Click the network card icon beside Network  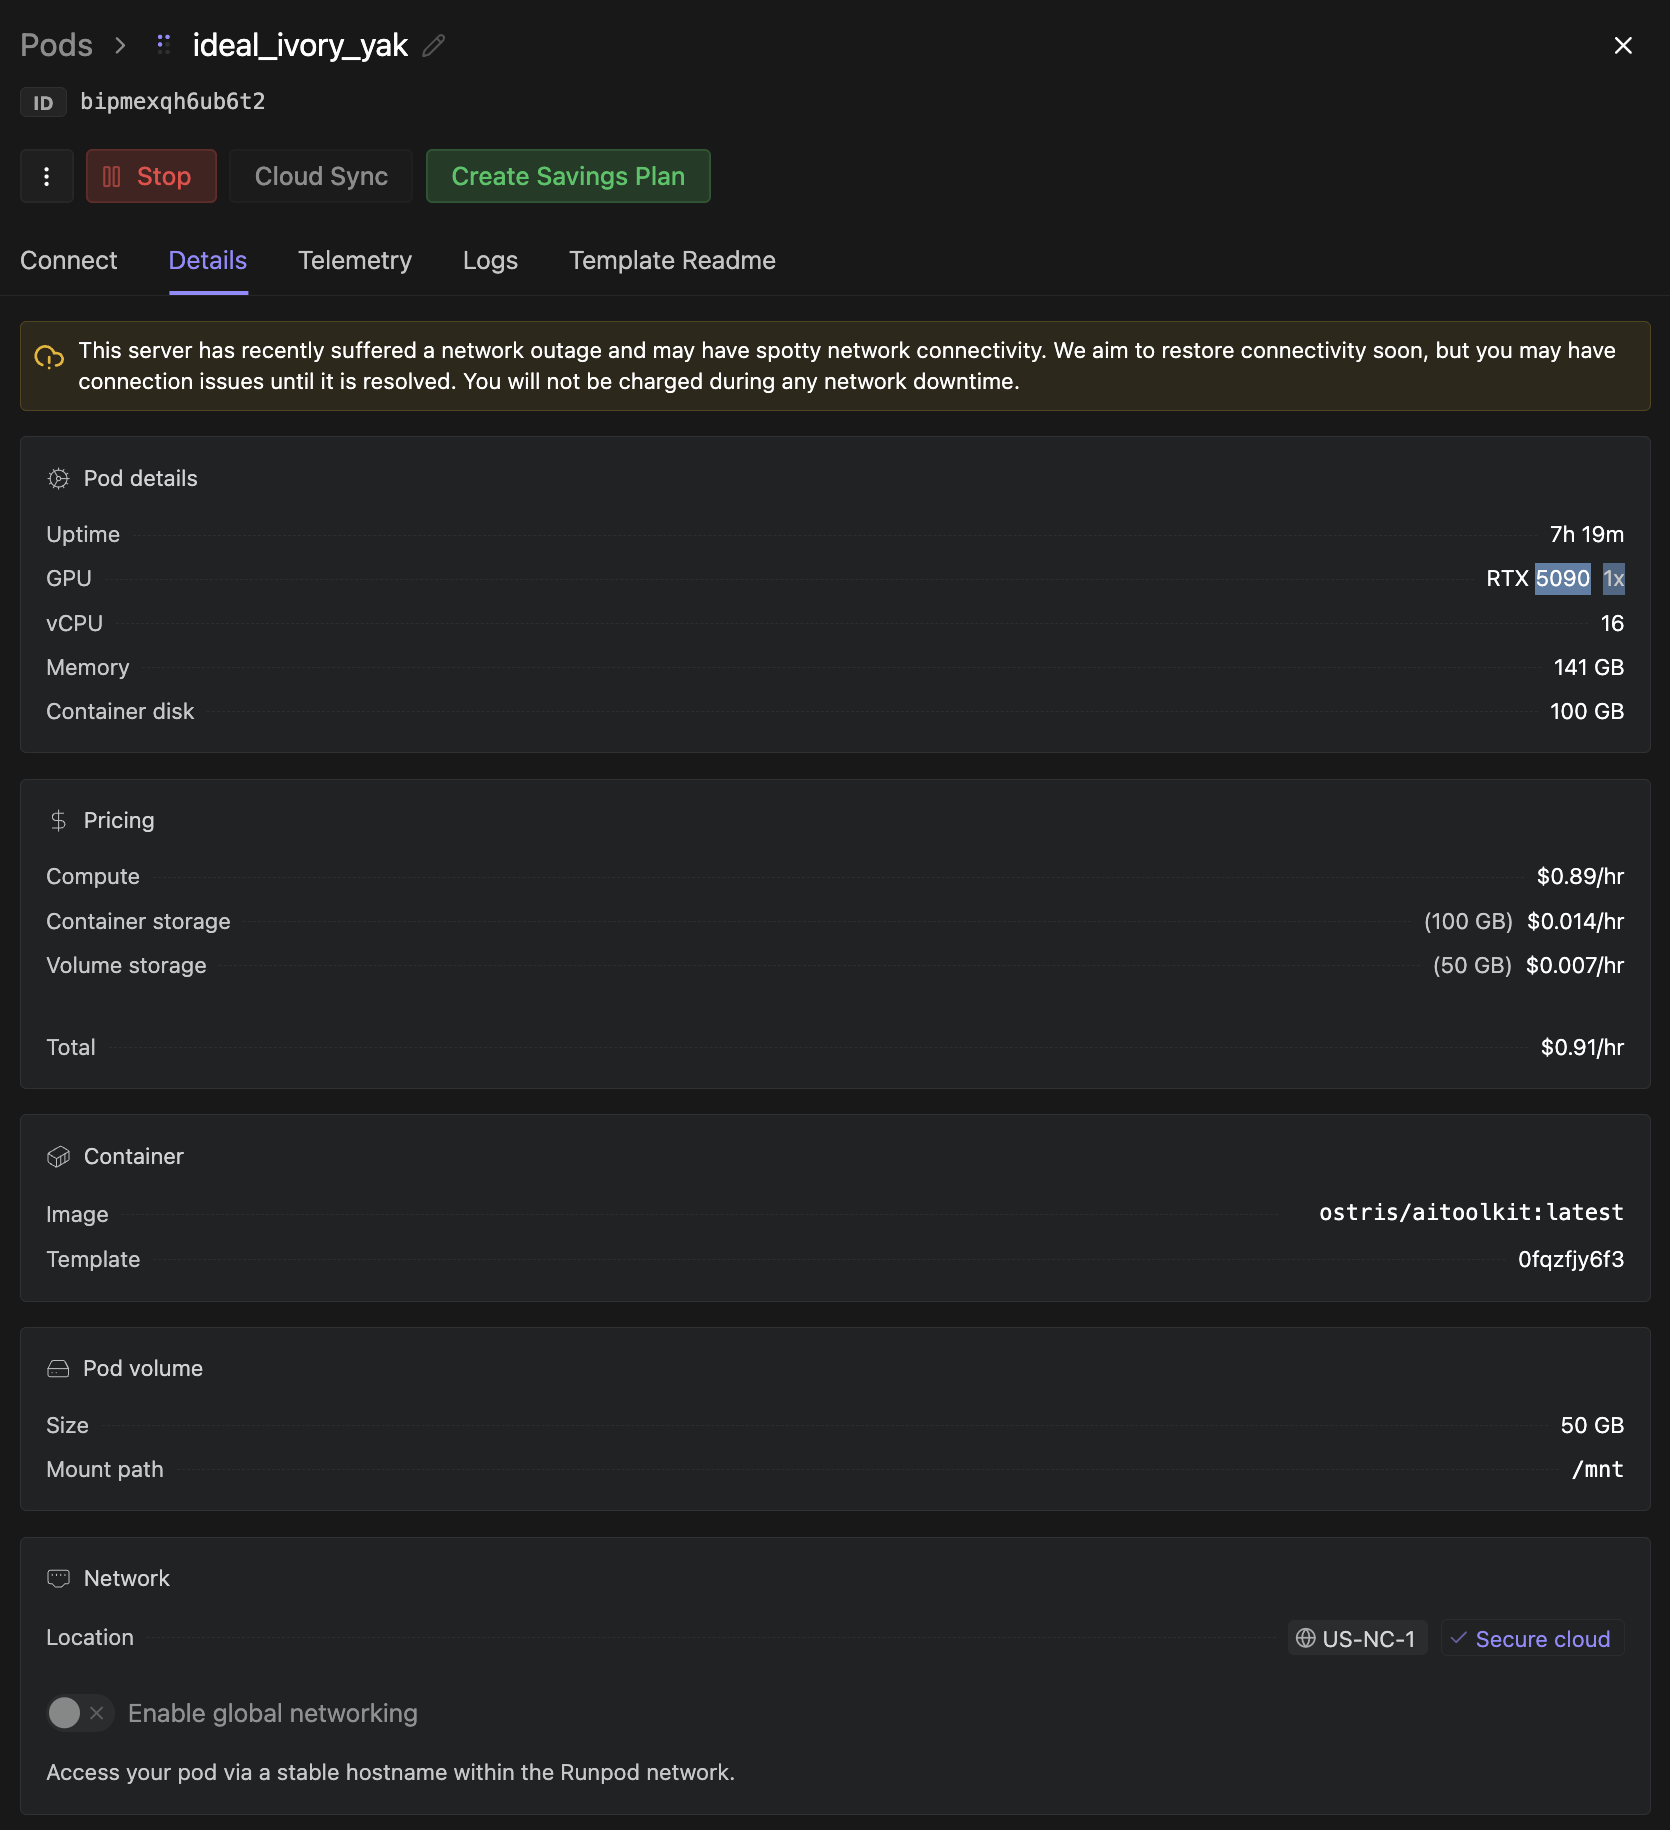click(58, 1578)
